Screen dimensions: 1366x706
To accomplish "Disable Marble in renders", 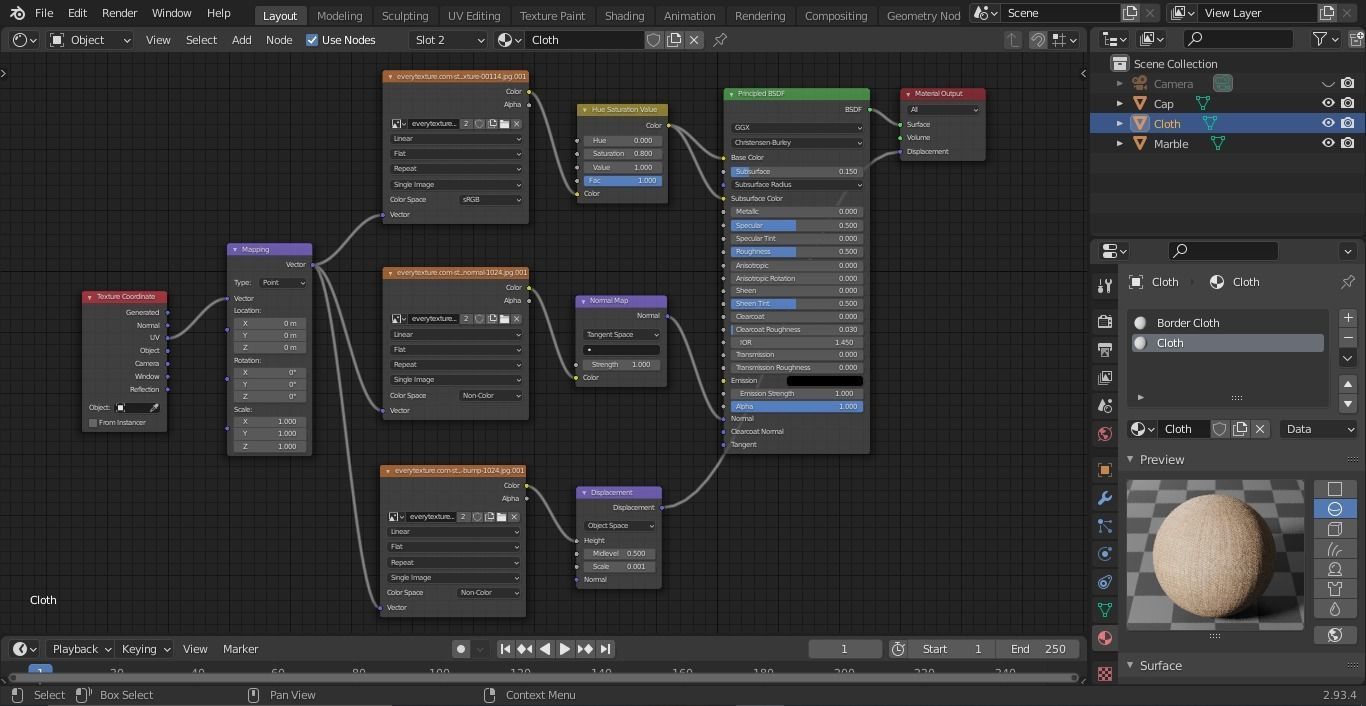I will pyautogui.click(x=1348, y=143).
